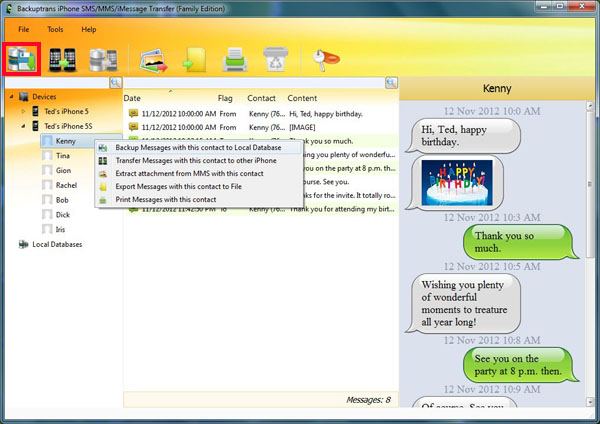The height and width of the screenshot is (424, 600).
Task: Click the yellow message icon of the first row
Action: coord(133,113)
